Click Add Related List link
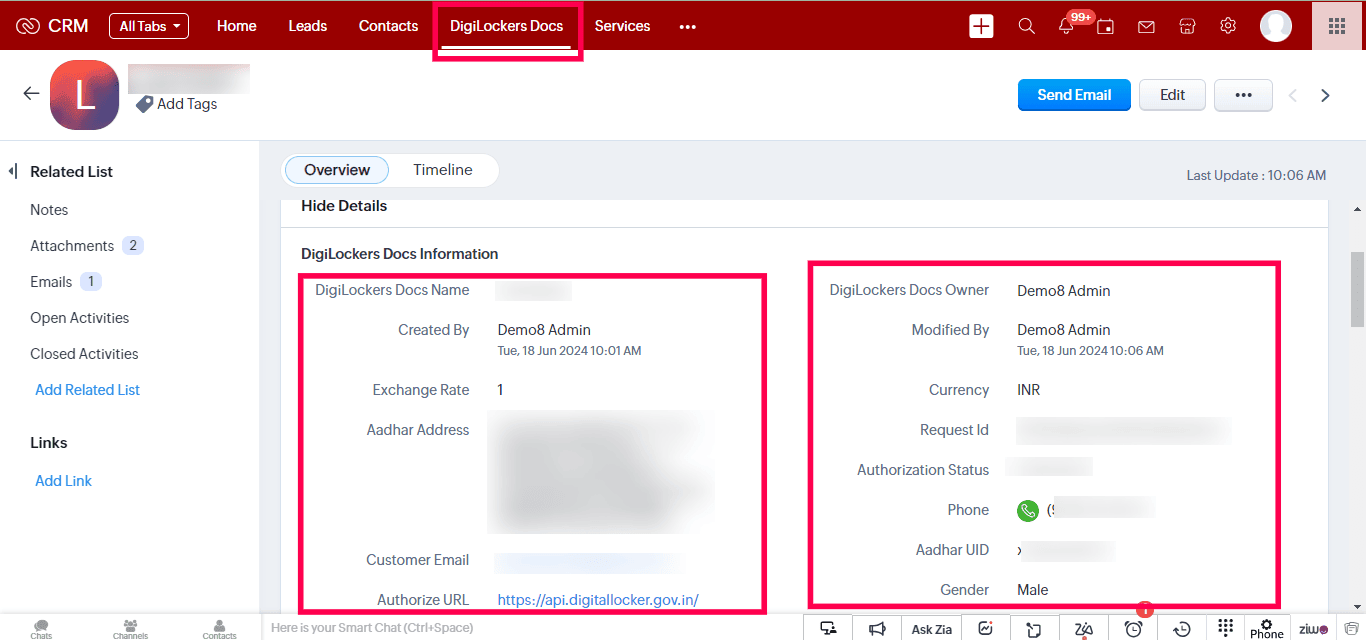 tap(88, 390)
